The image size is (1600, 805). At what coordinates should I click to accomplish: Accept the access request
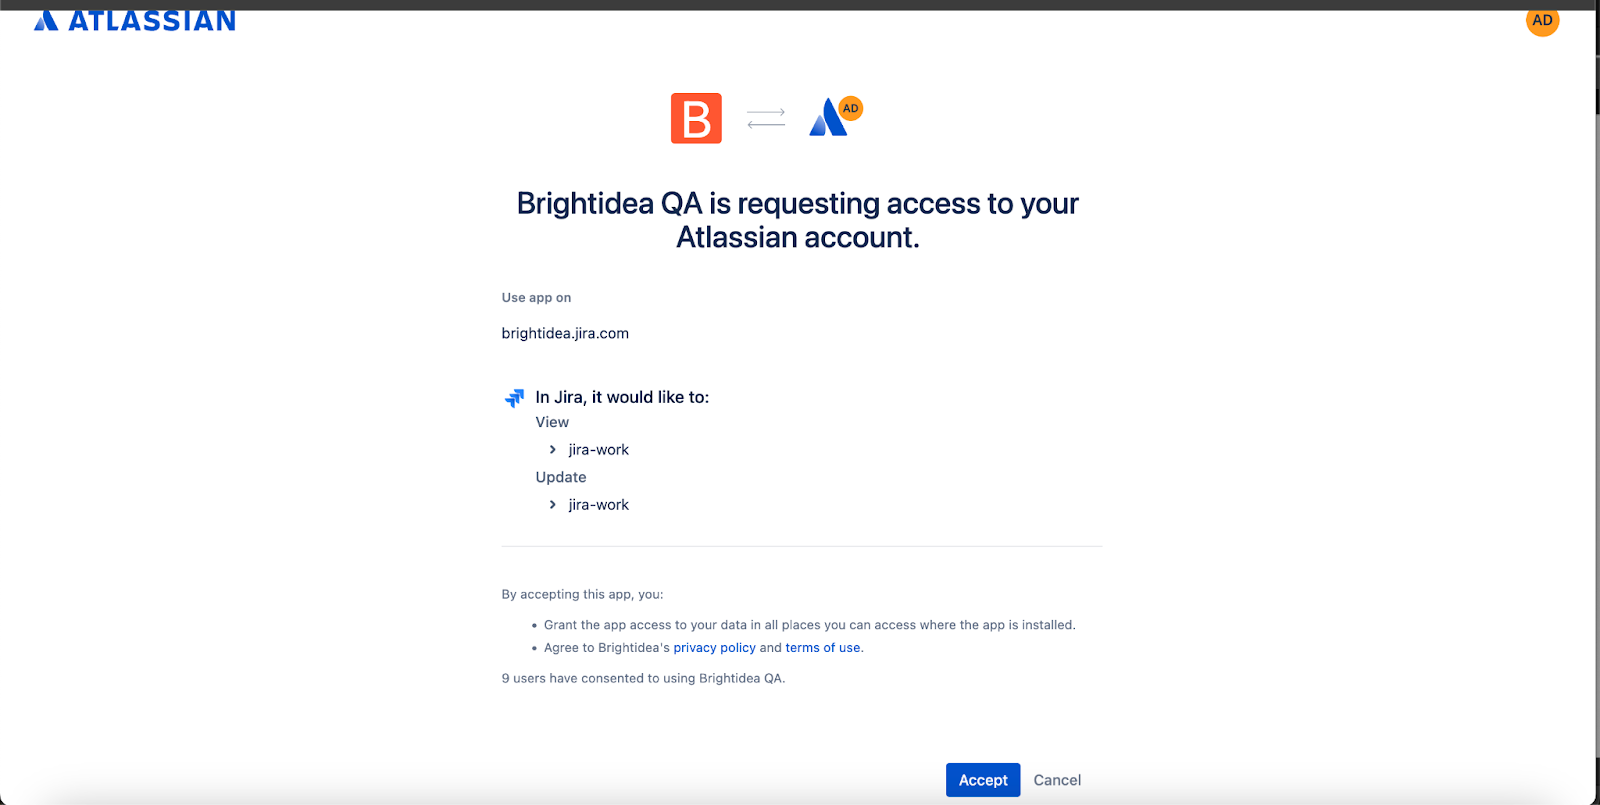point(983,780)
